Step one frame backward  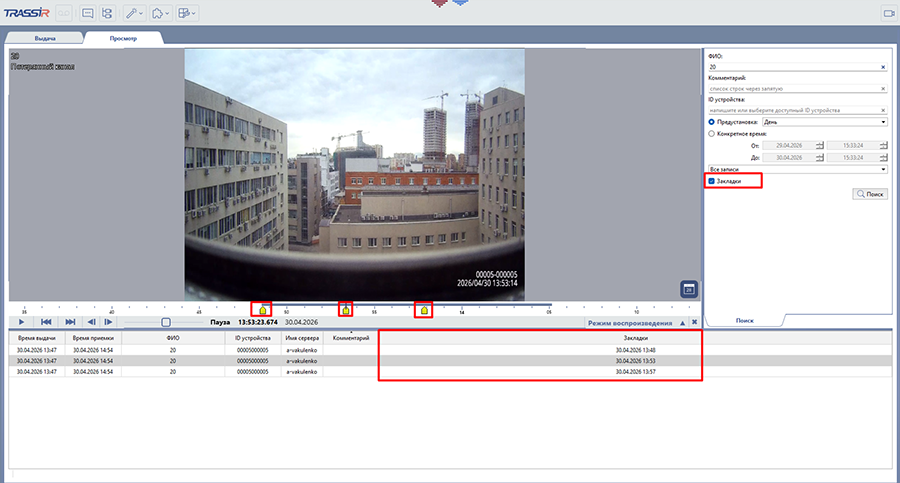click(91, 322)
